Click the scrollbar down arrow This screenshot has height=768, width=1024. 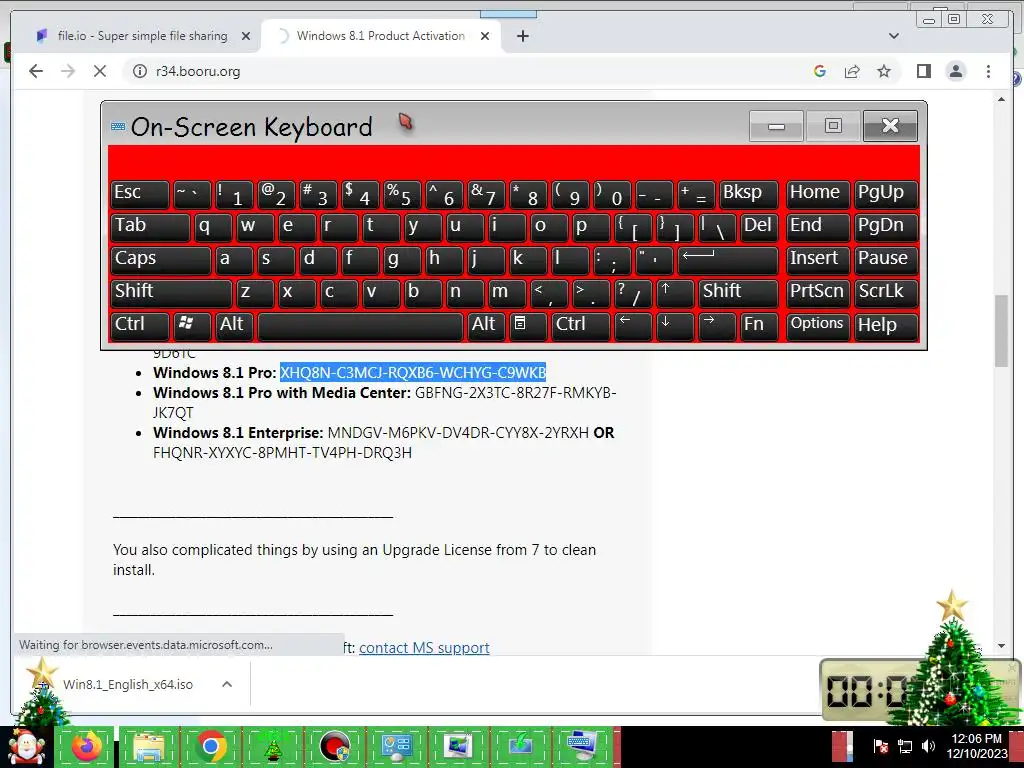pos(1002,646)
